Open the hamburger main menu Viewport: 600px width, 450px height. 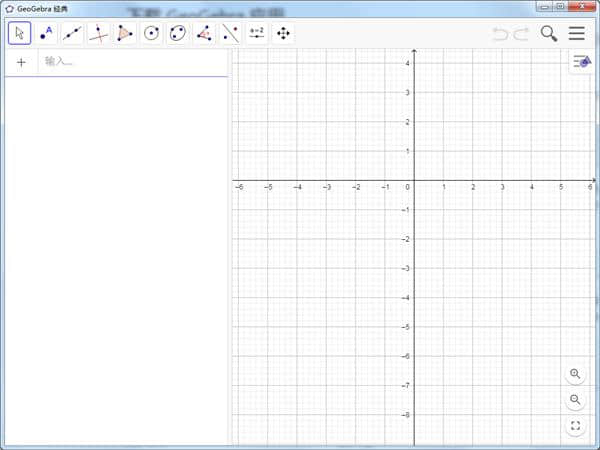[577, 33]
